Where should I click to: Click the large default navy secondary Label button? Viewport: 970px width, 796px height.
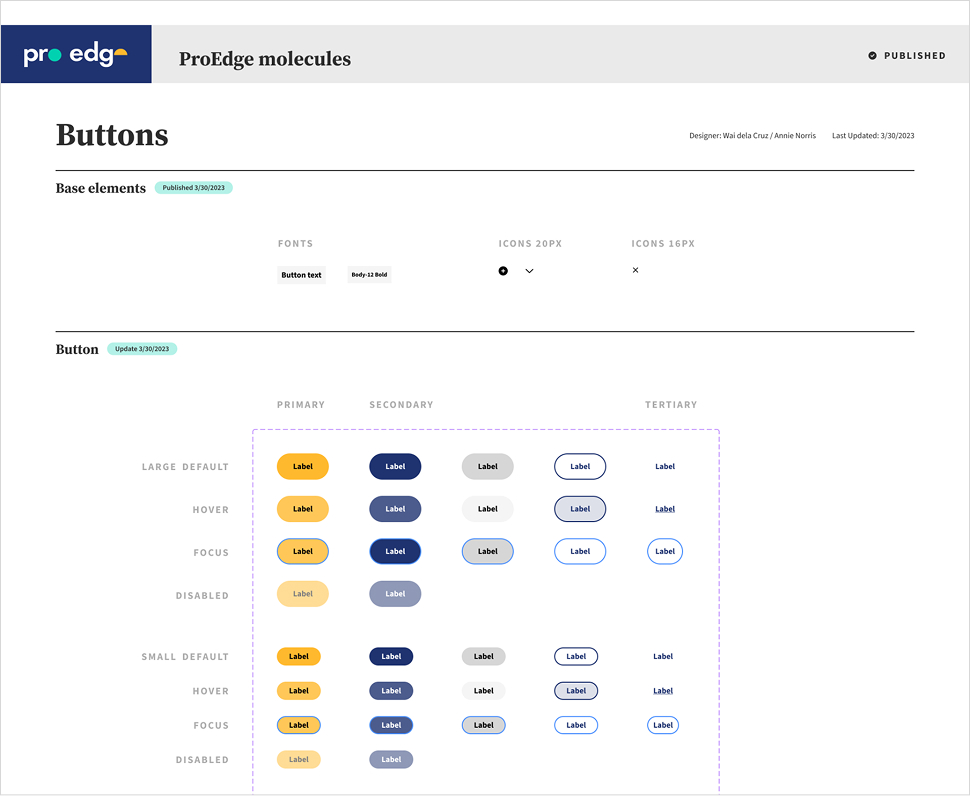(x=395, y=467)
